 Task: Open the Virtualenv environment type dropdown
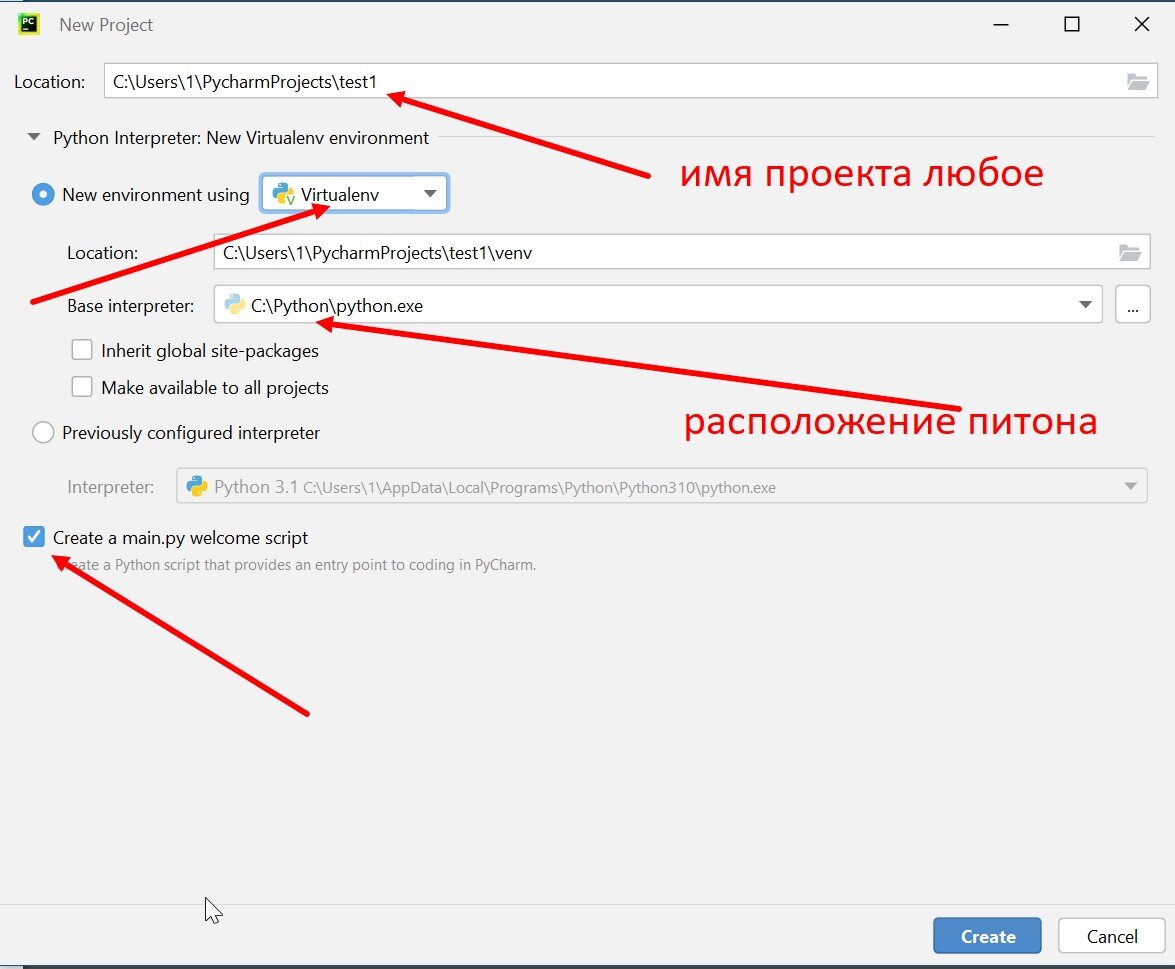[x=354, y=194]
